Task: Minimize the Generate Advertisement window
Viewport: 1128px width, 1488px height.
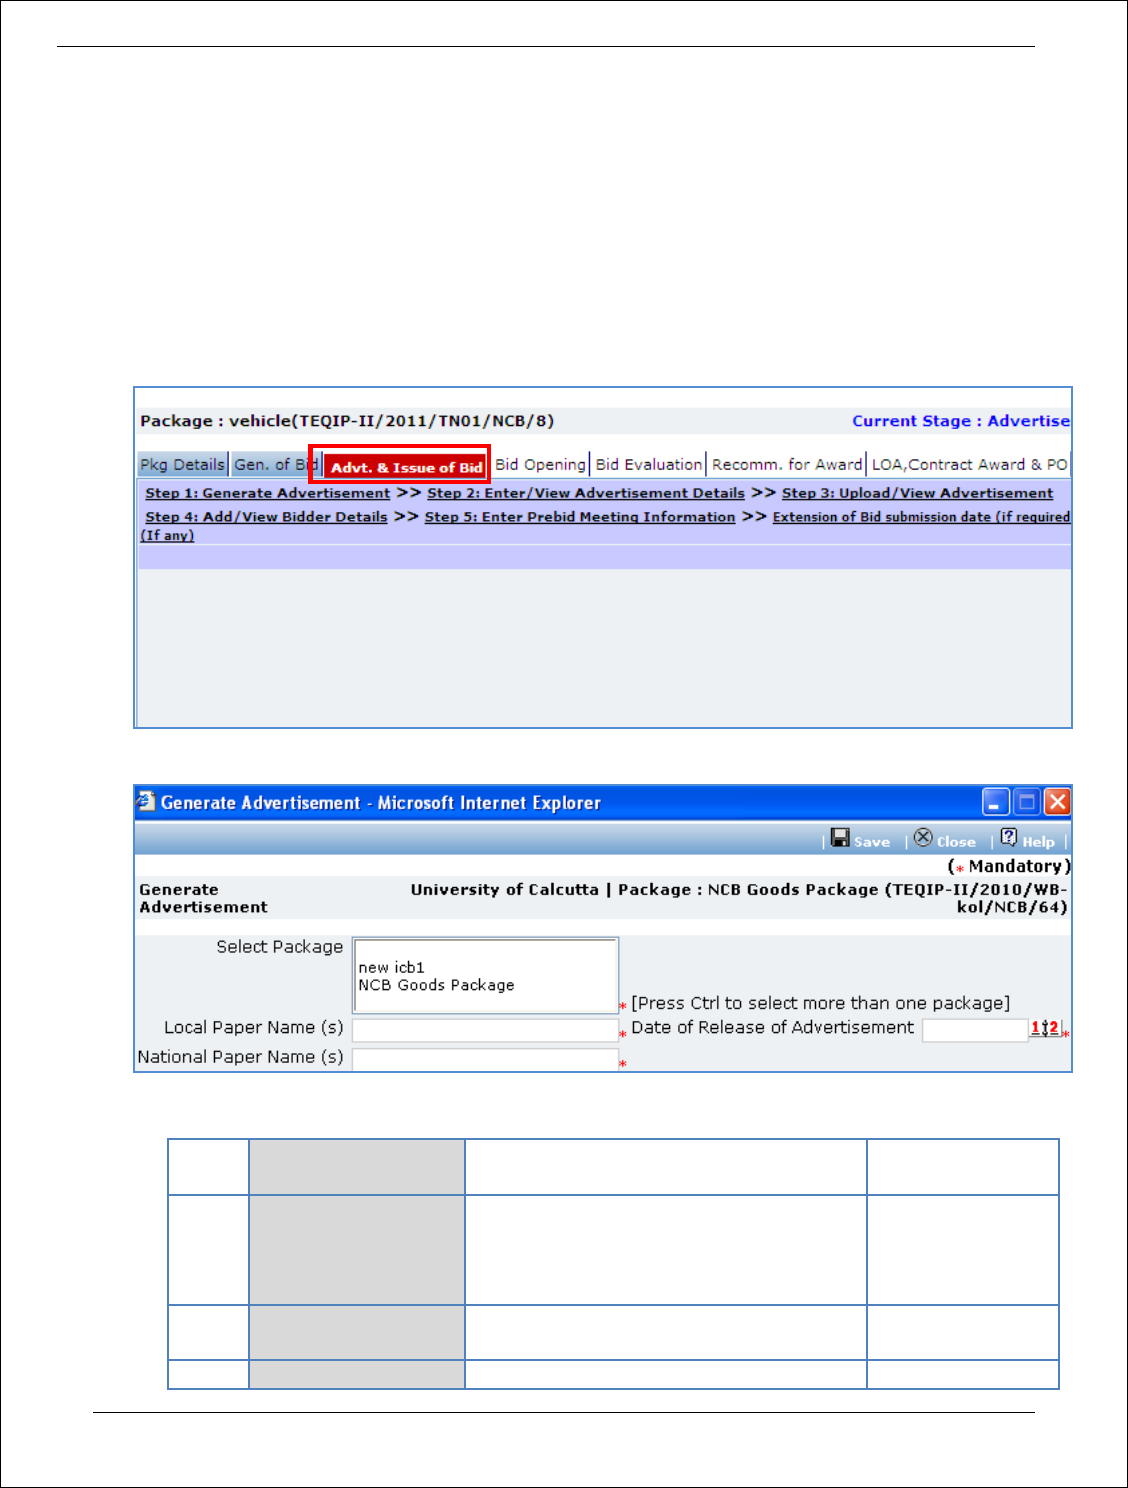Action: click(996, 802)
